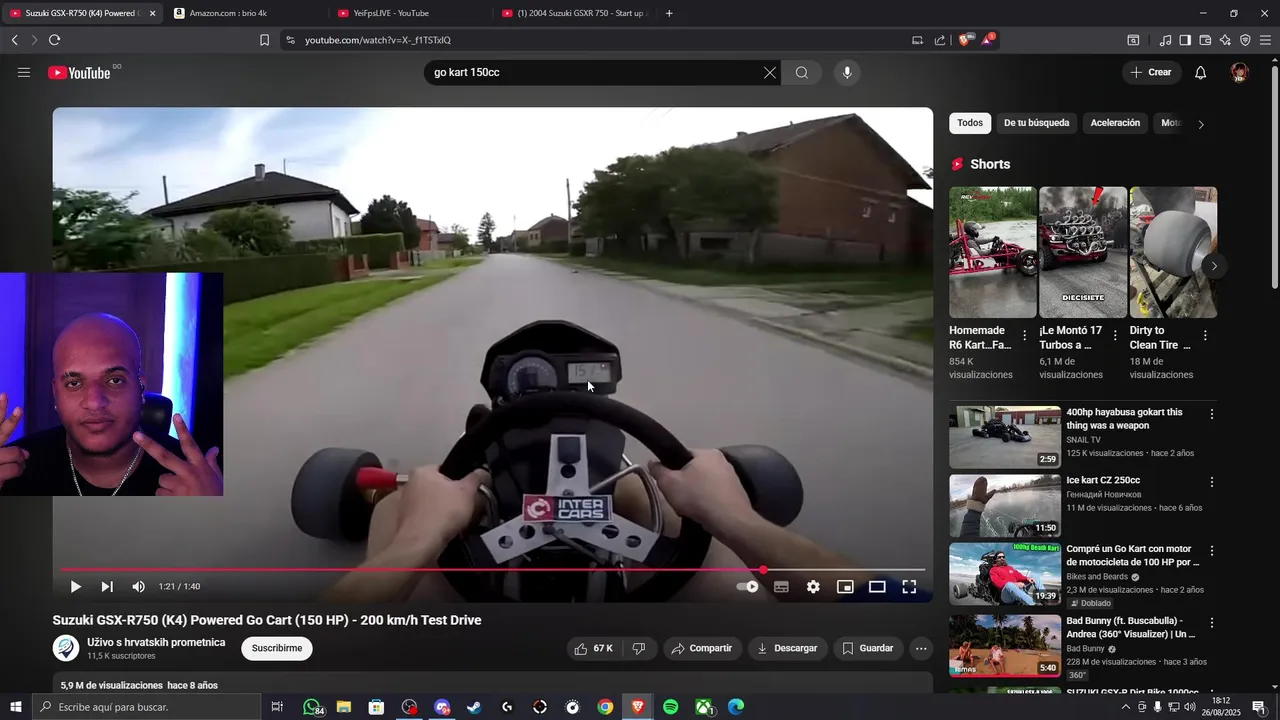The image size is (1280, 720).
Task: Open options for Dirty to Clean Tire short
Action: tap(1205, 336)
